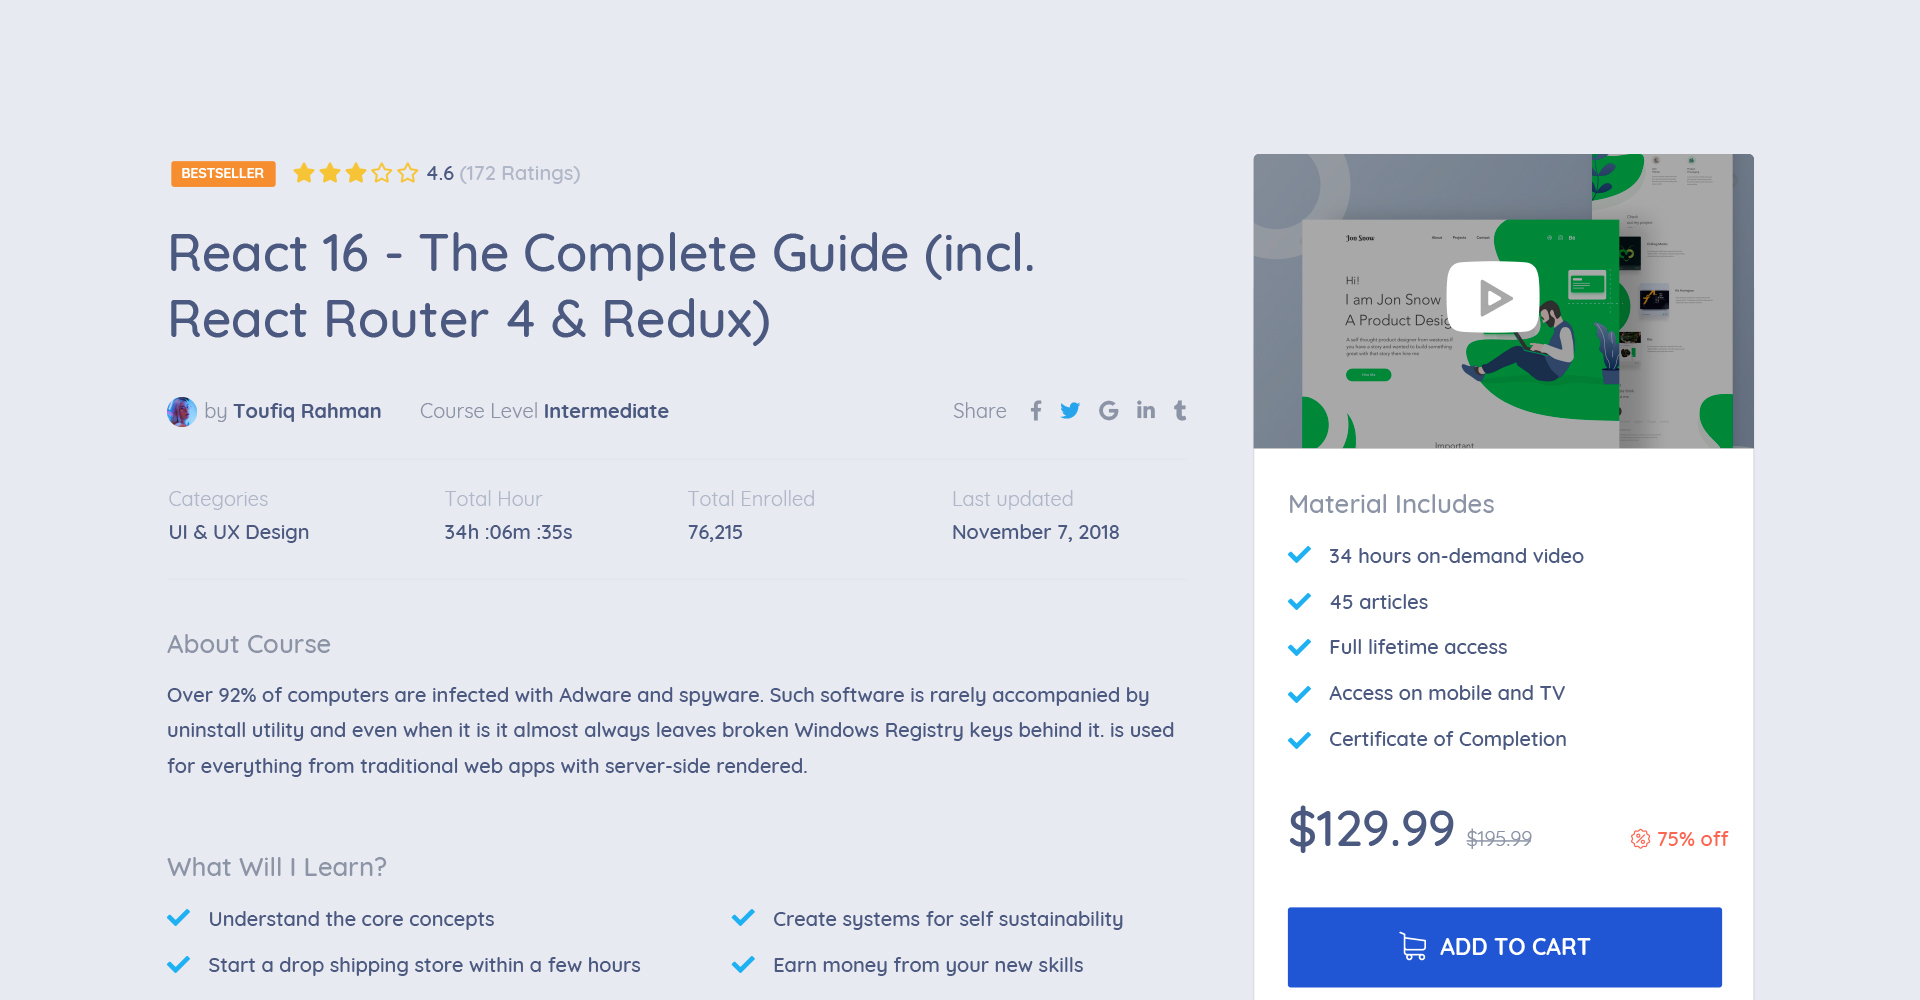Click the total hour value 34h :06m :35s

pos(508,532)
